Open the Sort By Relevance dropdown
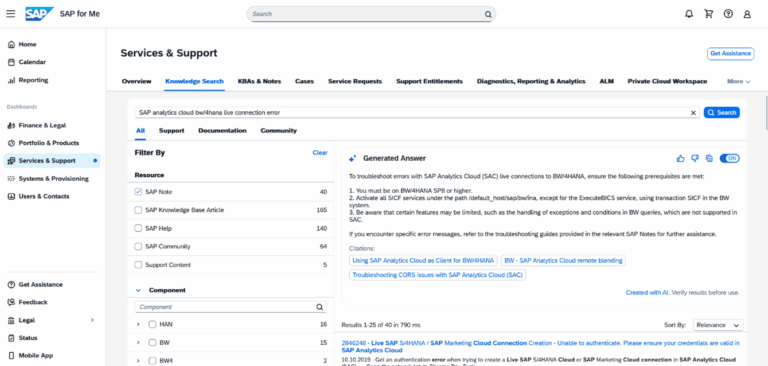This screenshot has width=768, height=366. click(x=718, y=325)
